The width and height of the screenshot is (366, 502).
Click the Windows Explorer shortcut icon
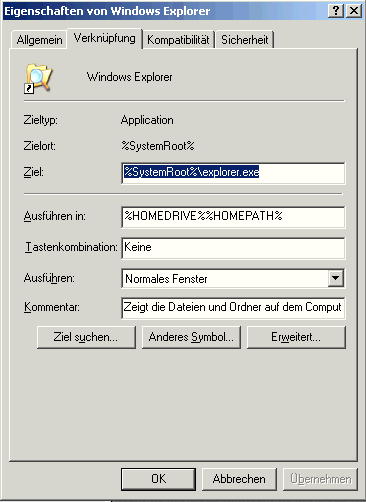38,78
